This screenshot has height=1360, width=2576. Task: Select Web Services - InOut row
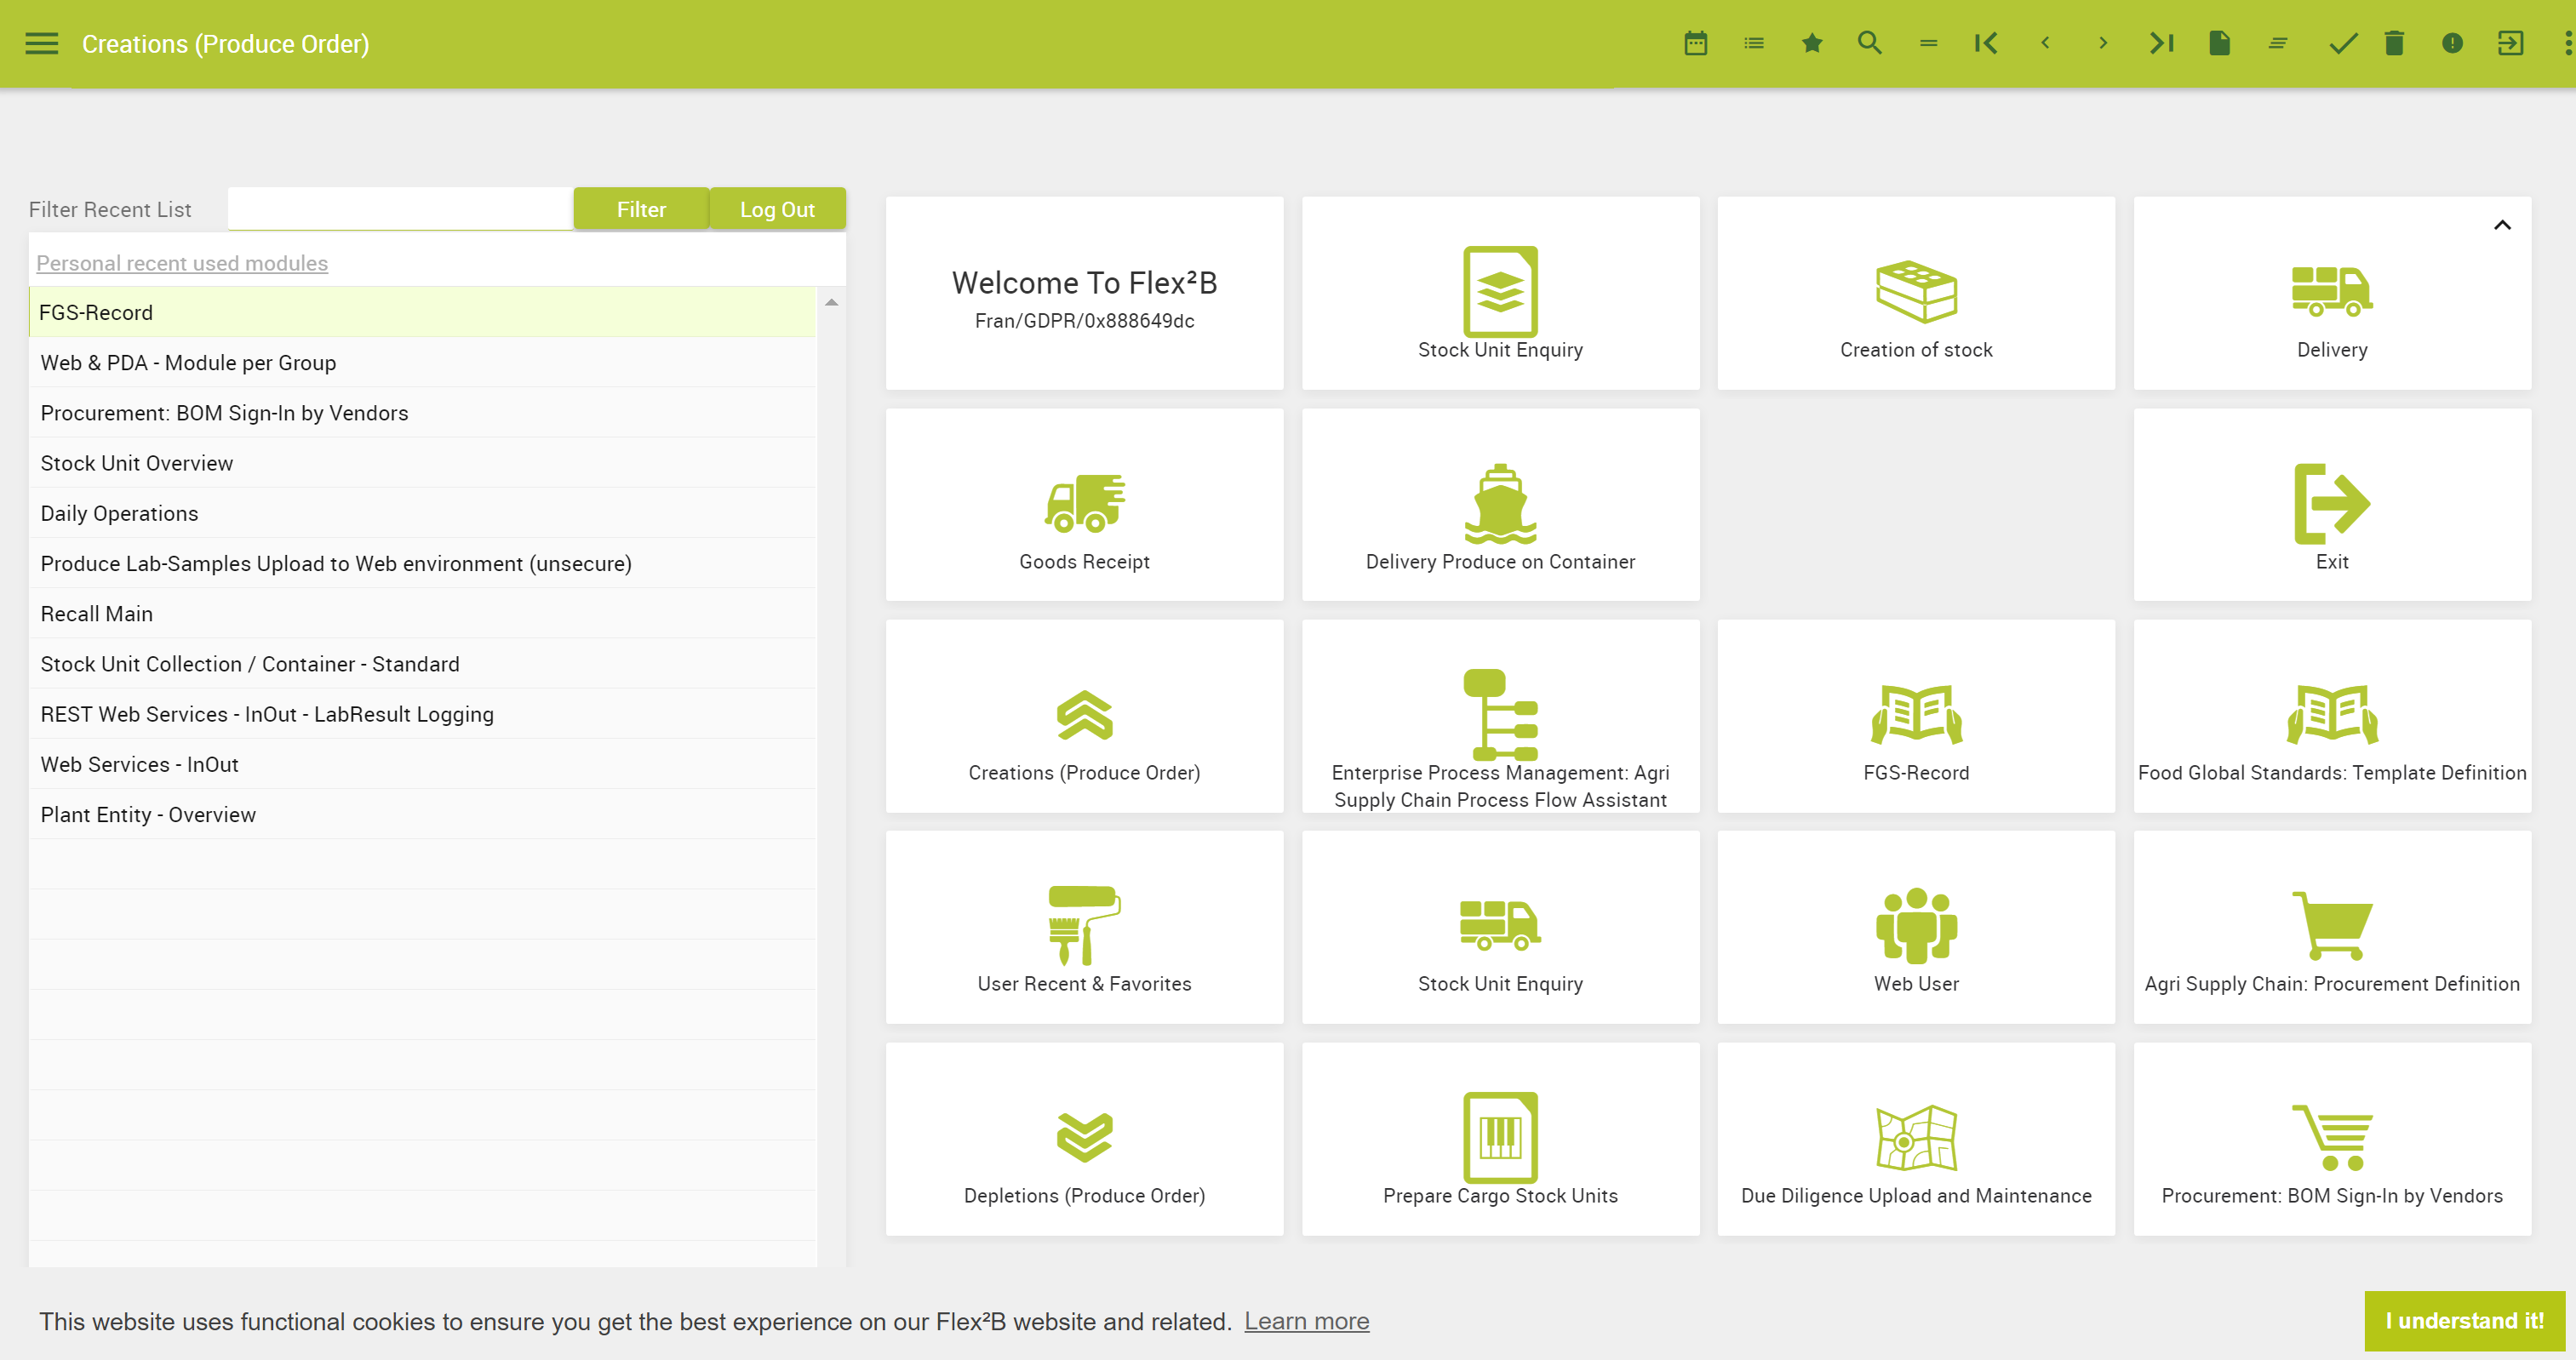point(423,764)
